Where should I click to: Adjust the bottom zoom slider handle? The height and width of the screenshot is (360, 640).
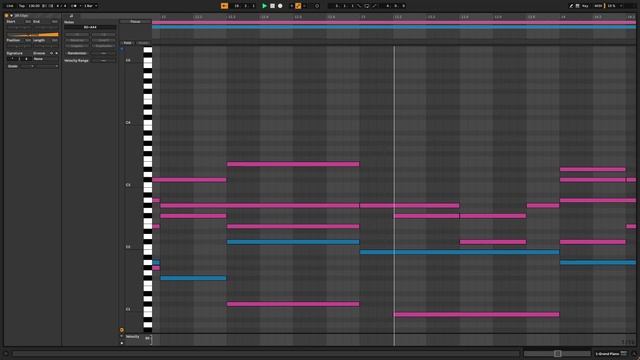click(558, 353)
